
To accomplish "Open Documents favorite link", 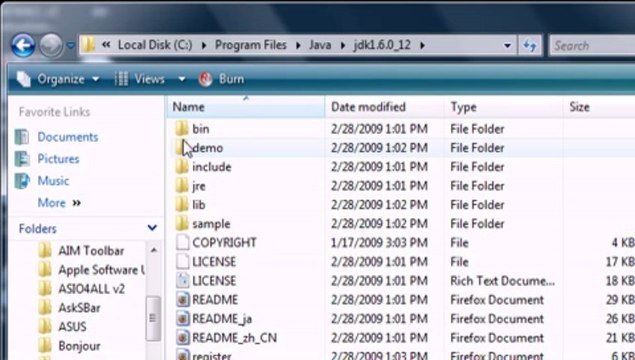I will (x=68, y=137).
